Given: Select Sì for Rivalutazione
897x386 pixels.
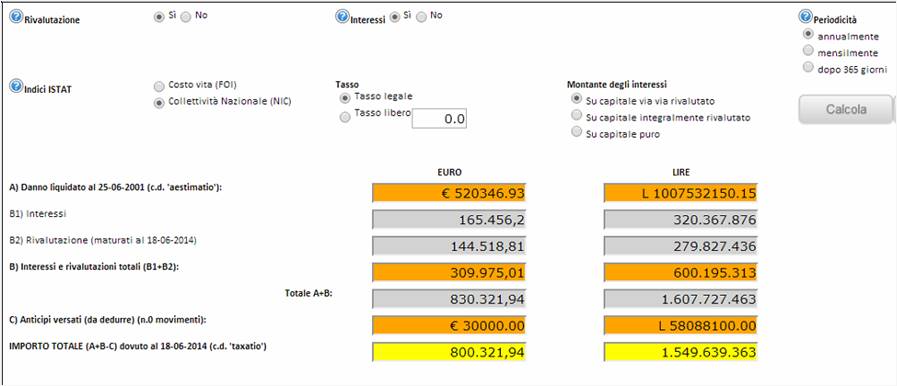Looking at the screenshot, I should pos(158,17).
